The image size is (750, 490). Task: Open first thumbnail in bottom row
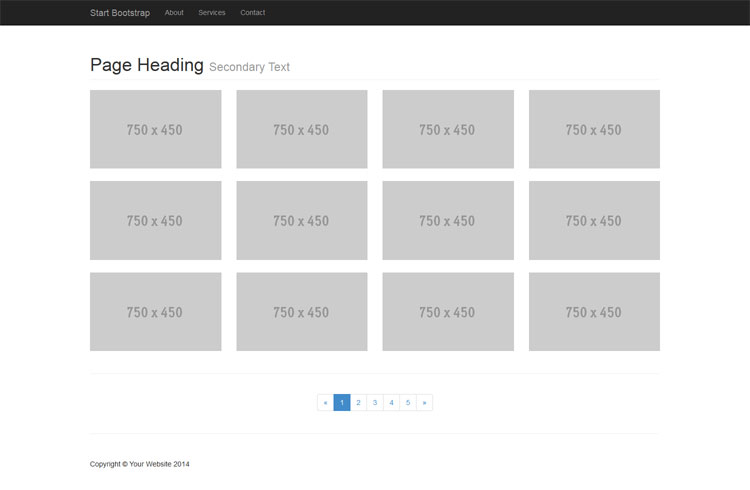[155, 312]
